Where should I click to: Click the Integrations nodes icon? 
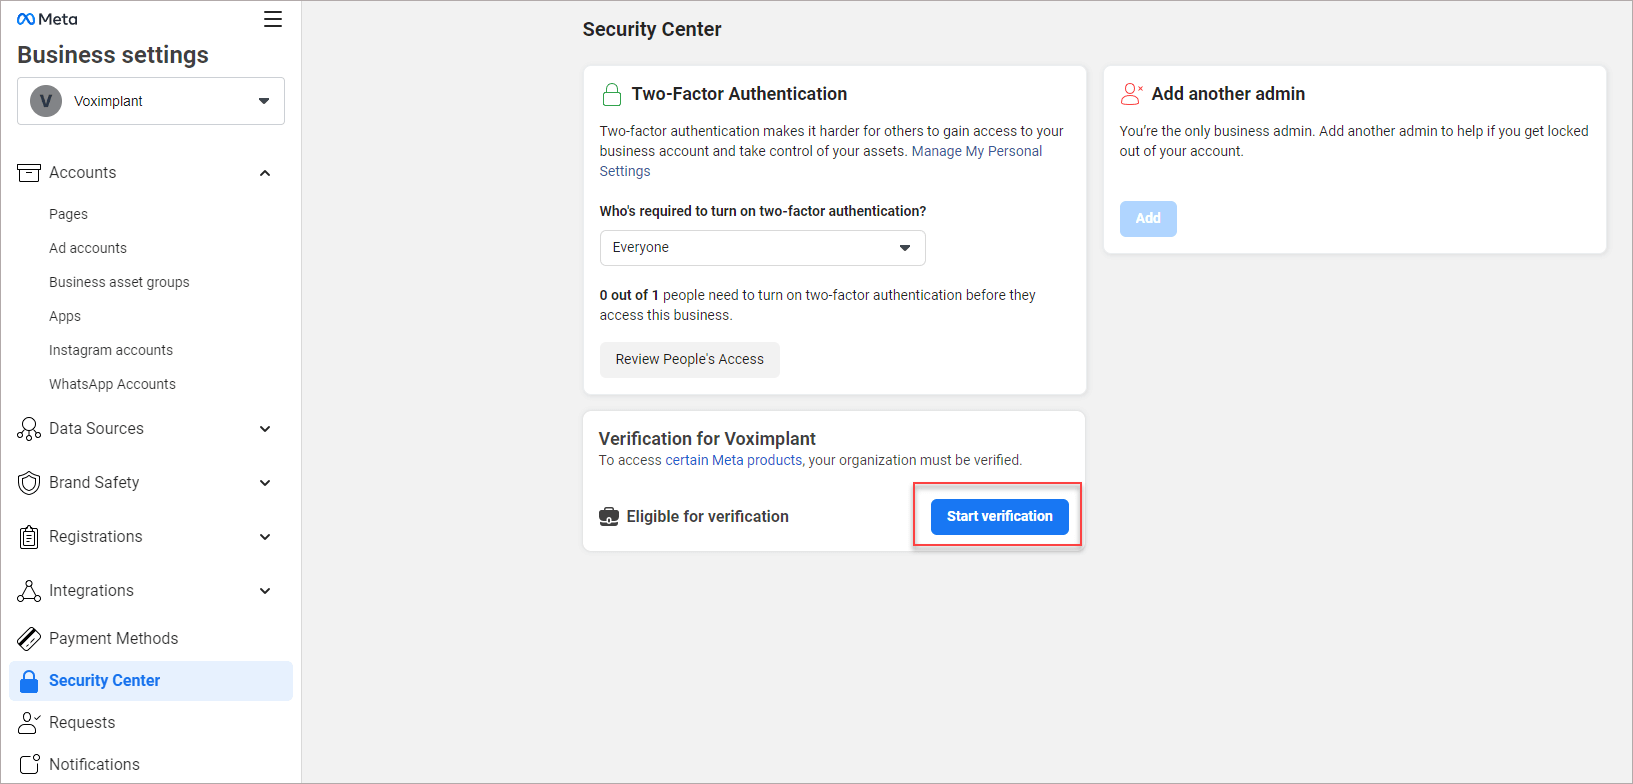(x=29, y=591)
